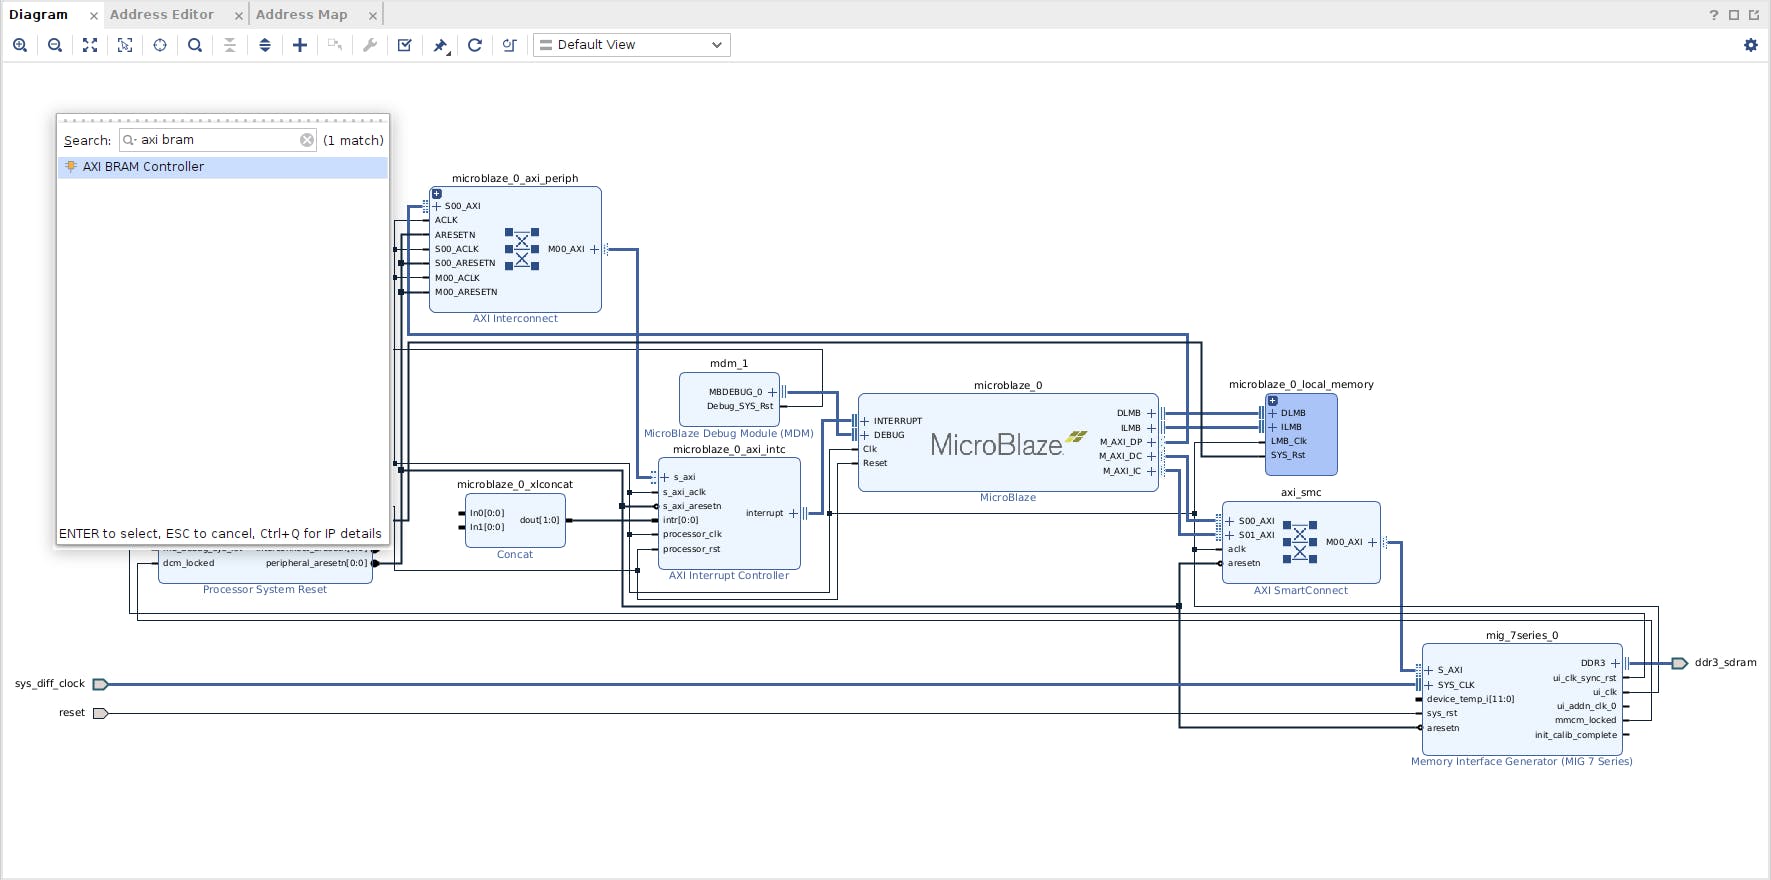
Task: Expand M_AXI_DP interface on microblaze_0
Action: click(x=1151, y=442)
